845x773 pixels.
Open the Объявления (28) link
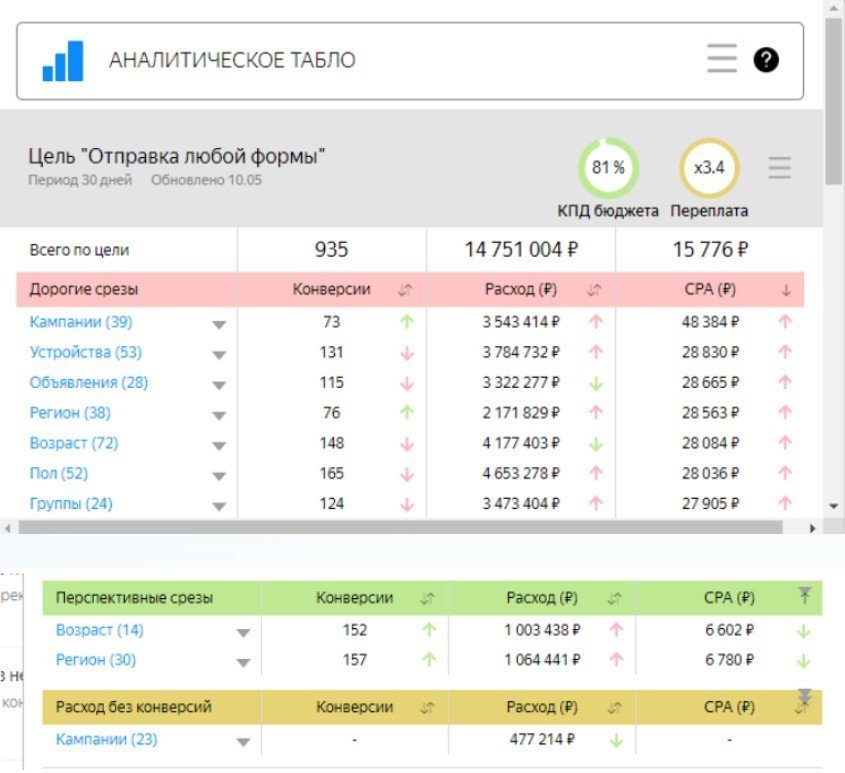(x=89, y=382)
